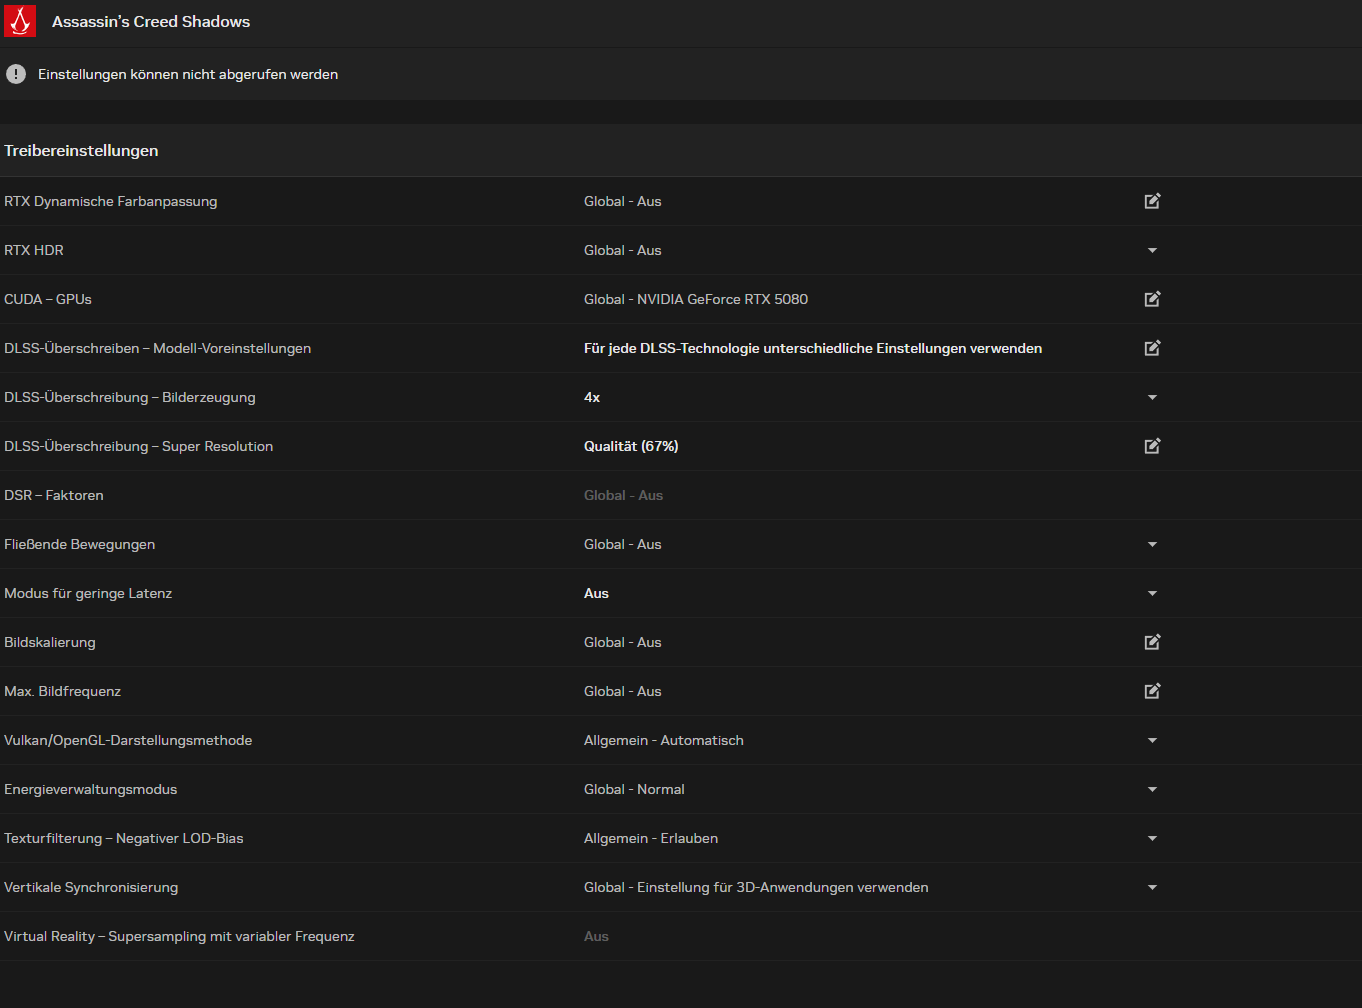Viewport: 1362px width, 1008px height.
Task: Click 'Vulkan/OpenGL-Darstellungsmethode' label
Action: click(128, 740)
